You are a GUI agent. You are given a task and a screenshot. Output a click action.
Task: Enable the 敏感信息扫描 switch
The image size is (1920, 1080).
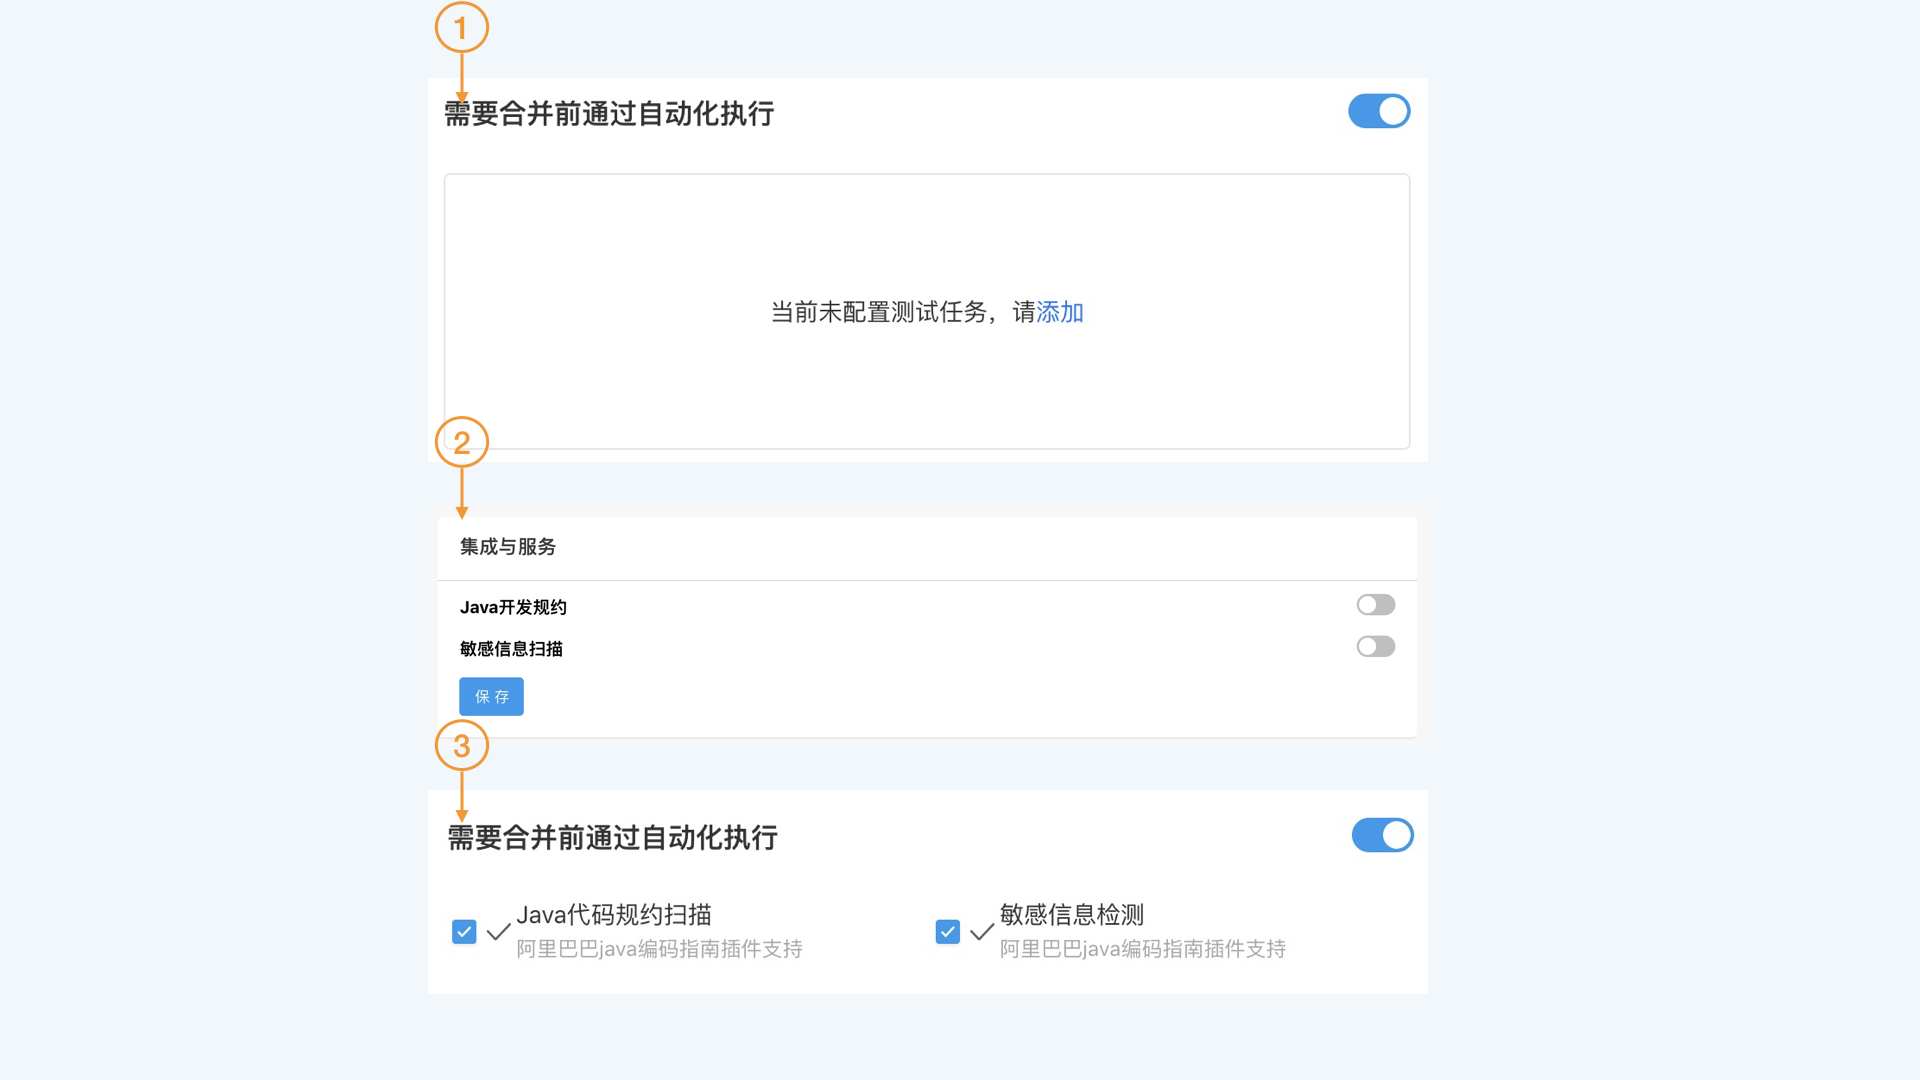1375,646
